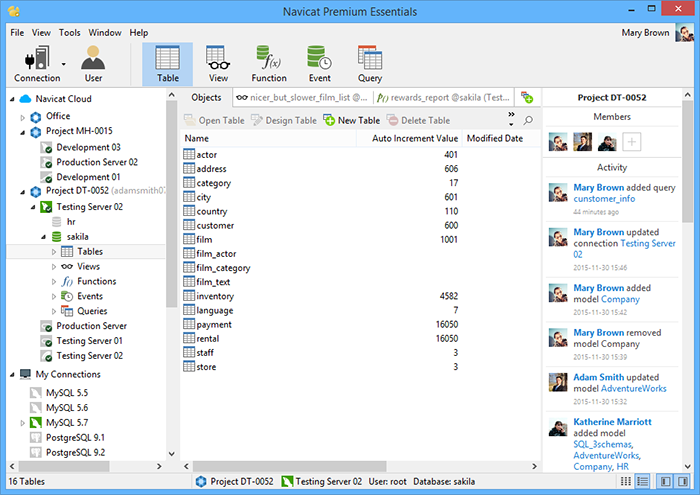
Task: Toggle the right information pane button
Action: point(683,481)
